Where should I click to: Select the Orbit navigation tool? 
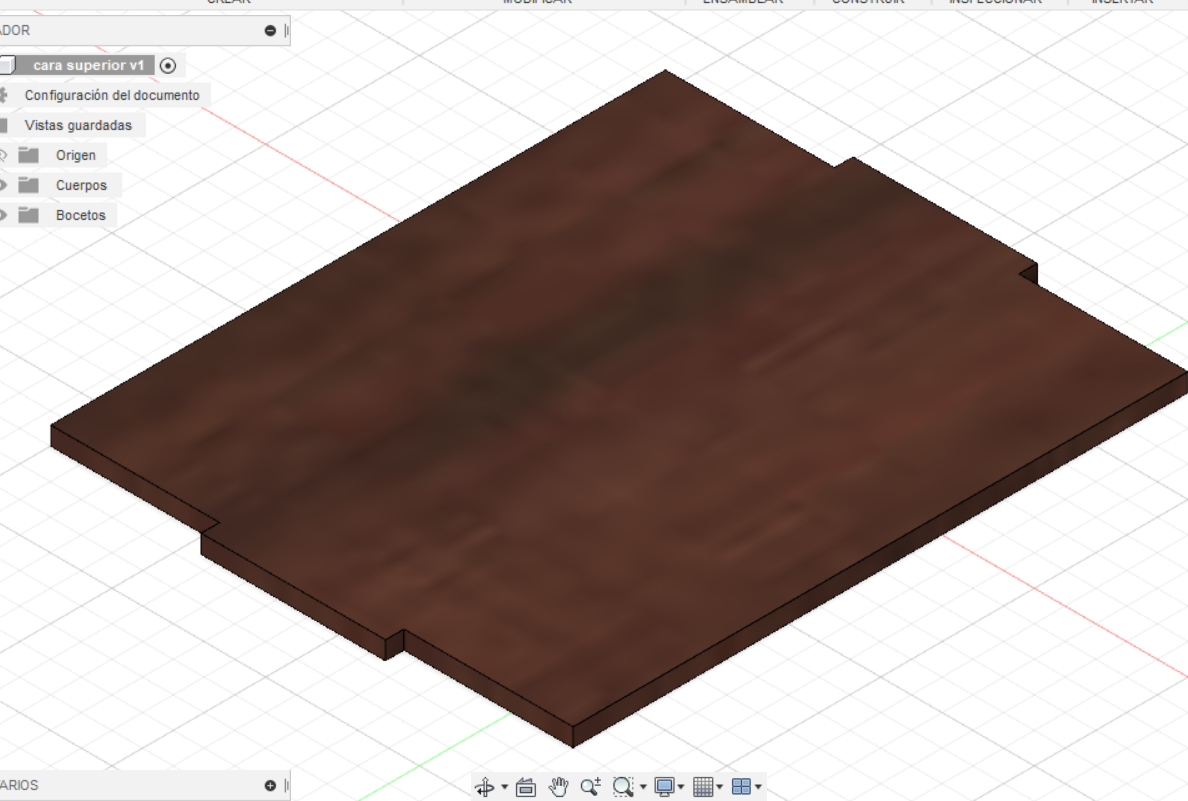coord(484,787)
